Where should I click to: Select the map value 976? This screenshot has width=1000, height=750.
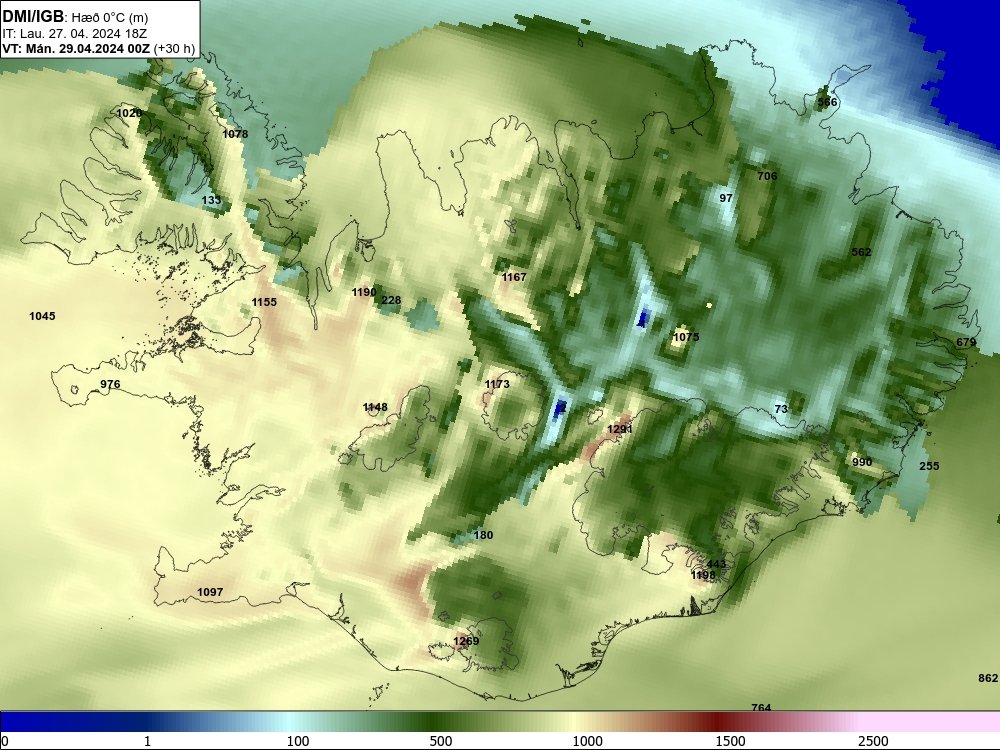click(x=110, y=385)
